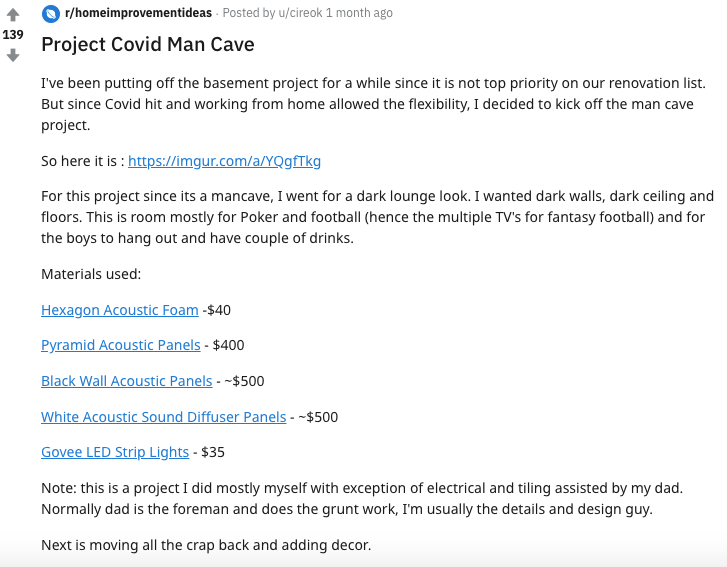Downvote the Project Covid Man Cave post
This screenshot has width=727, height=567.
tap(13, 55)
